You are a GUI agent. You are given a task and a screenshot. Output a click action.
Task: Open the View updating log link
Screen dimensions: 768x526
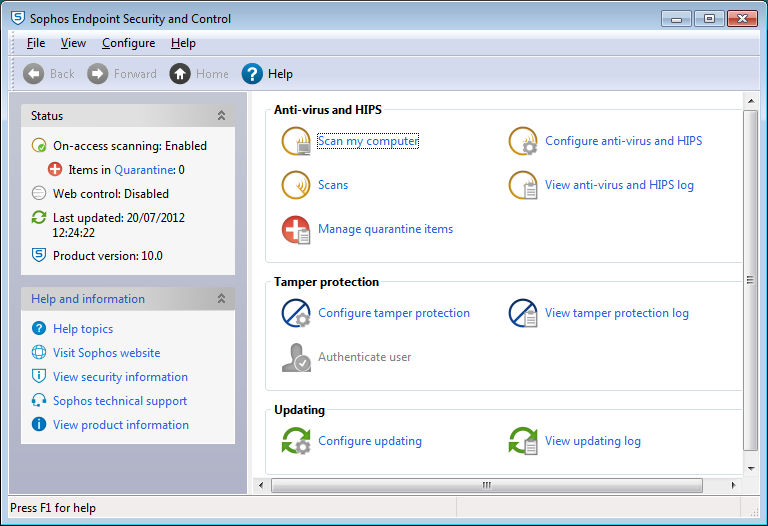[593, 441]
